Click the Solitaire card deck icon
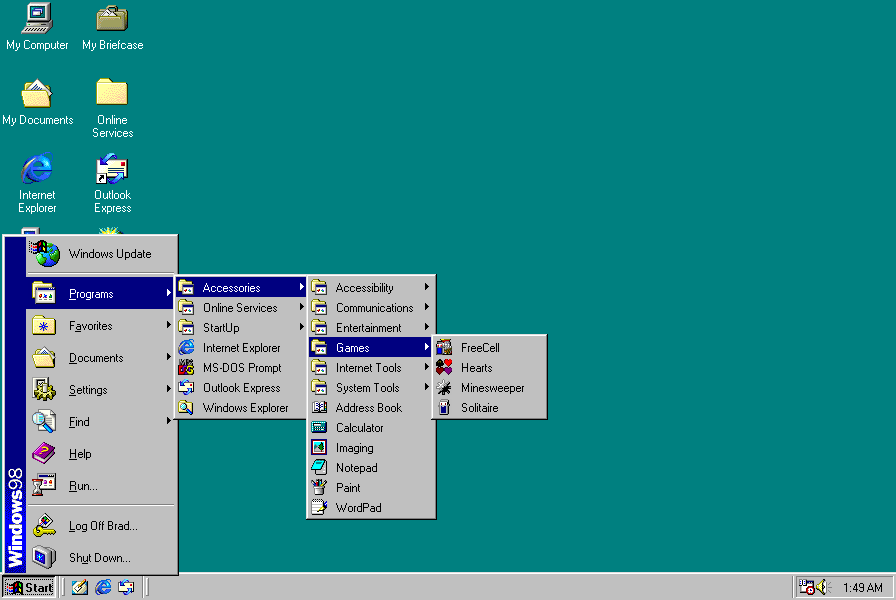 click(444, 407)
